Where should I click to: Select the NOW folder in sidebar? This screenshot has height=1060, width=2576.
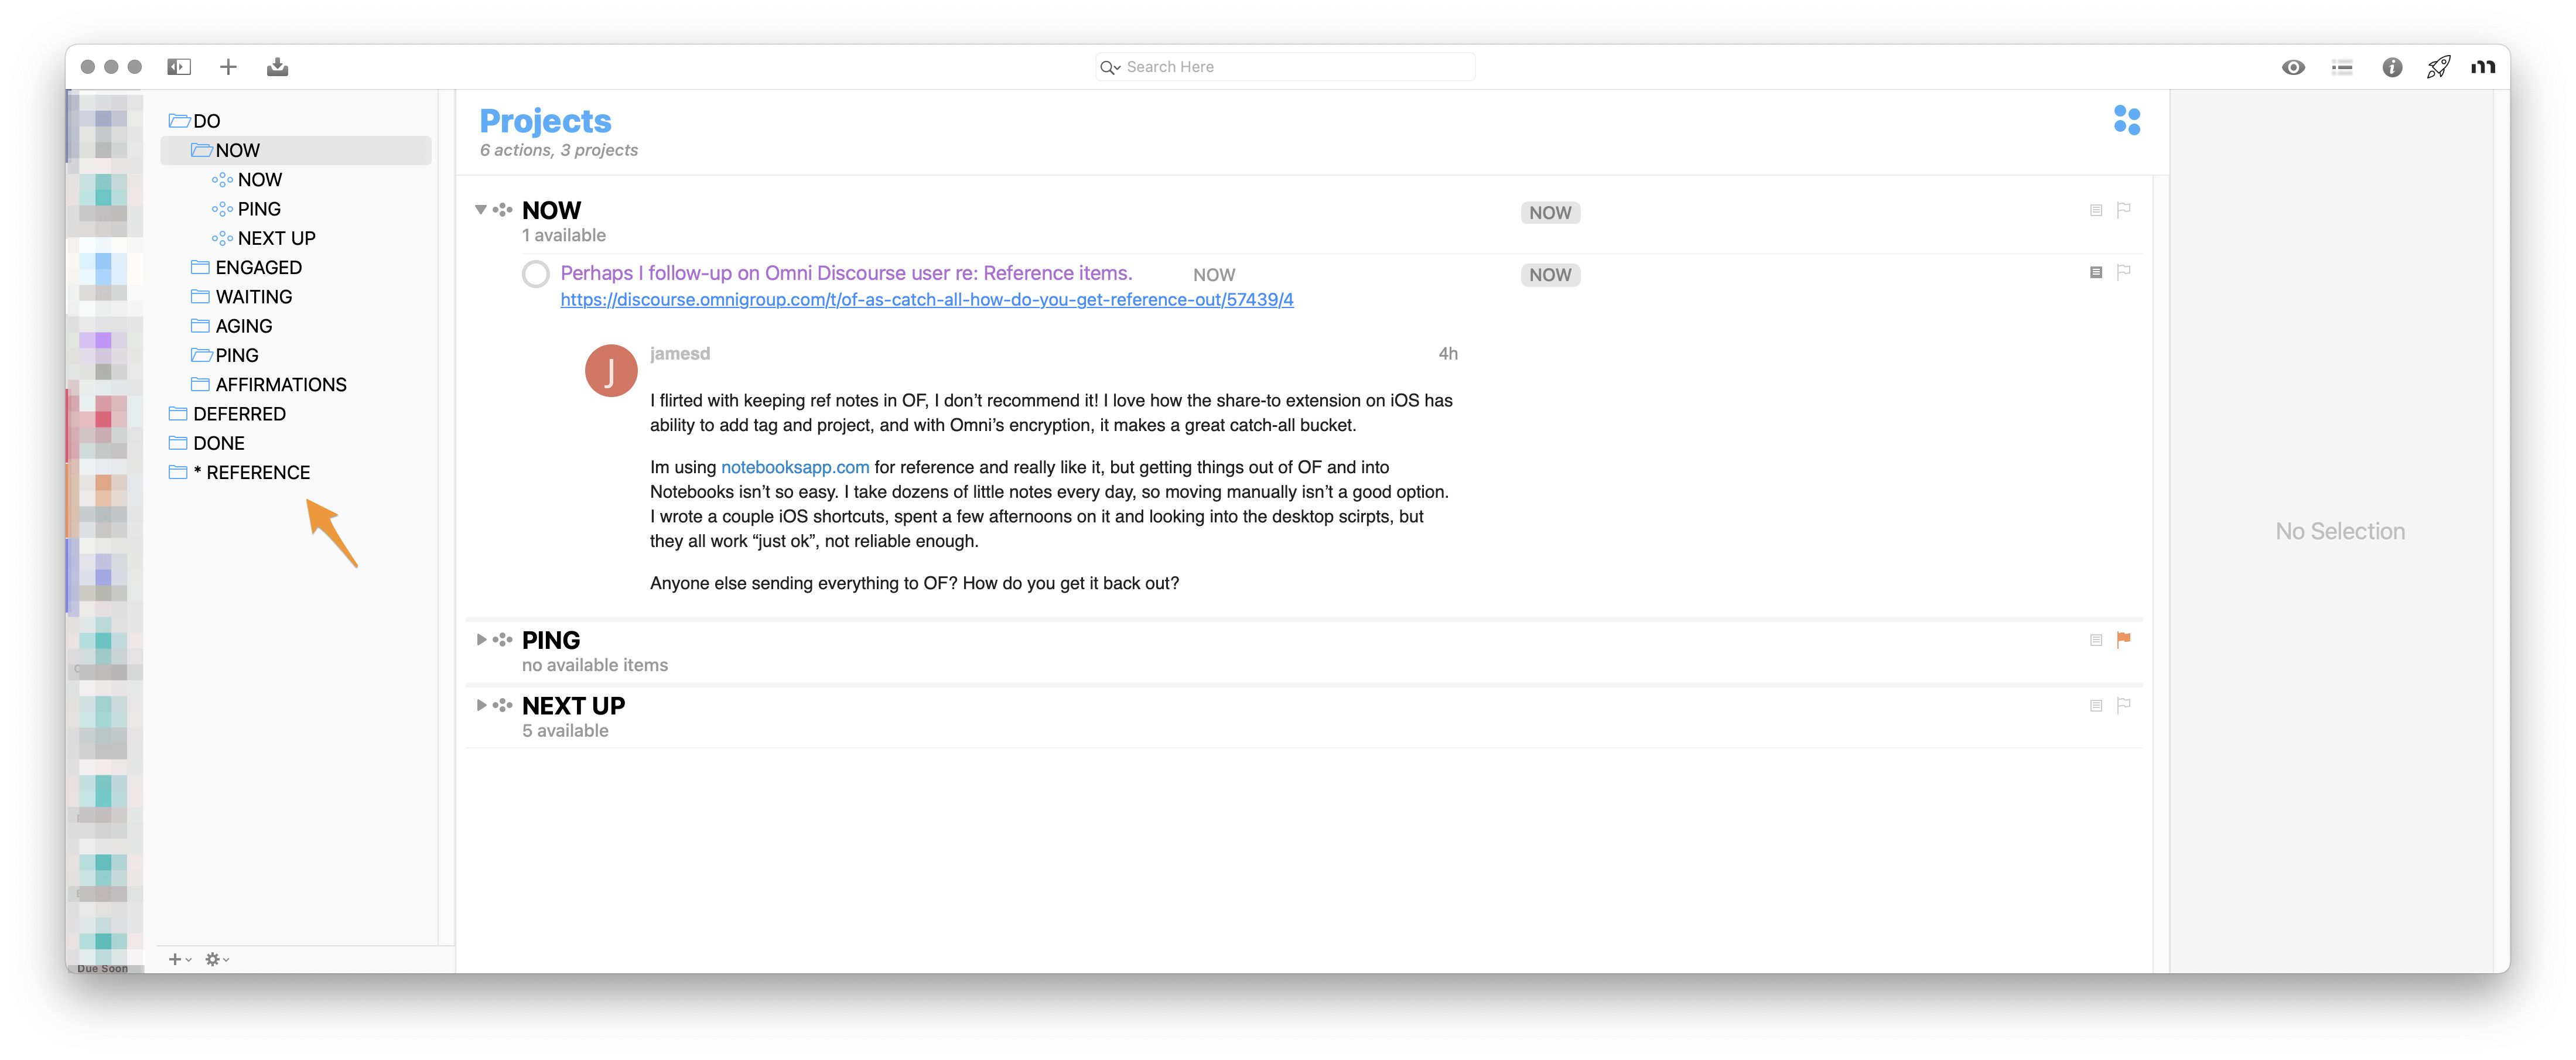pyautogui.click(x=296, y=150)
